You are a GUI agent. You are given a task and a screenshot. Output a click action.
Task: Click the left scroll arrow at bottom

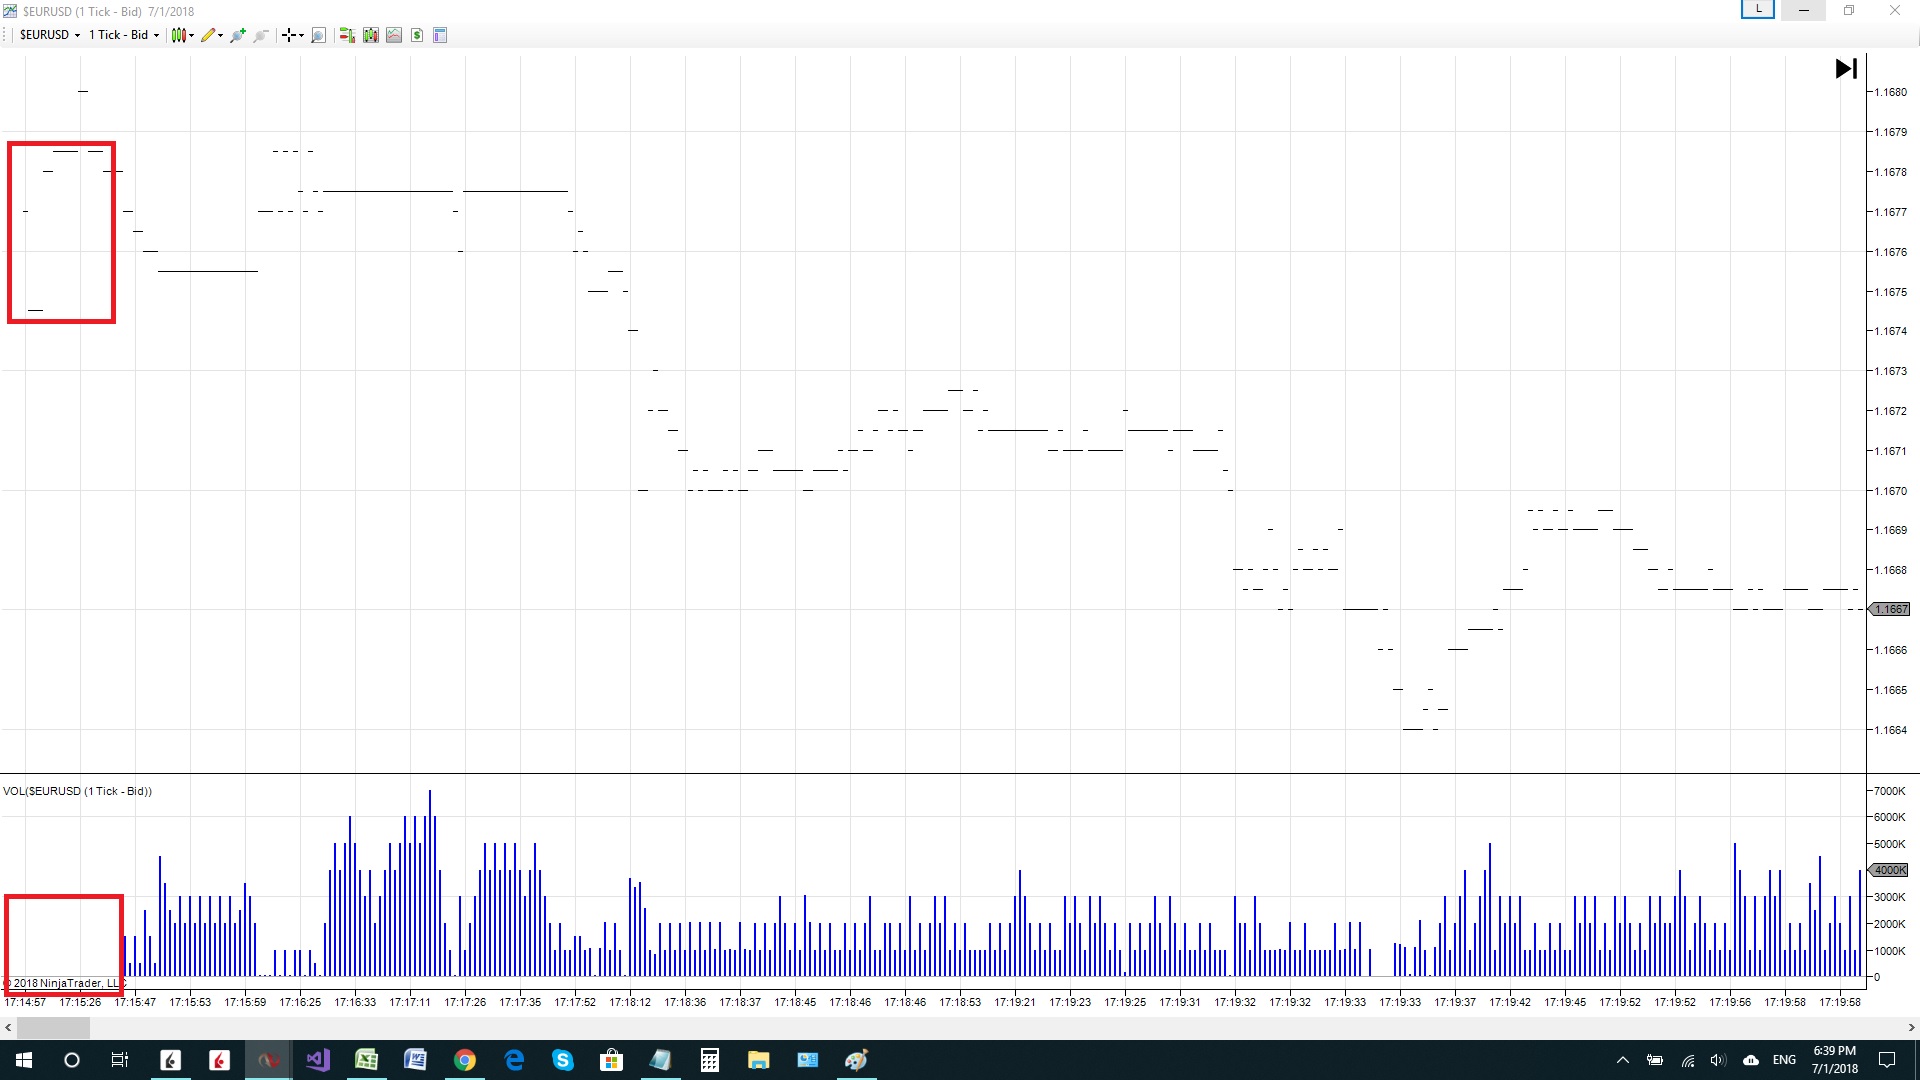pyautogui.click(x=8, y=1027)
